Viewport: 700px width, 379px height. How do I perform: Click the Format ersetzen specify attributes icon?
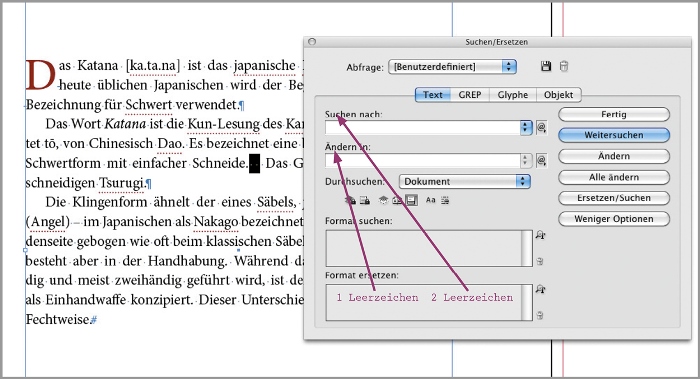click(x=540, y=289)
